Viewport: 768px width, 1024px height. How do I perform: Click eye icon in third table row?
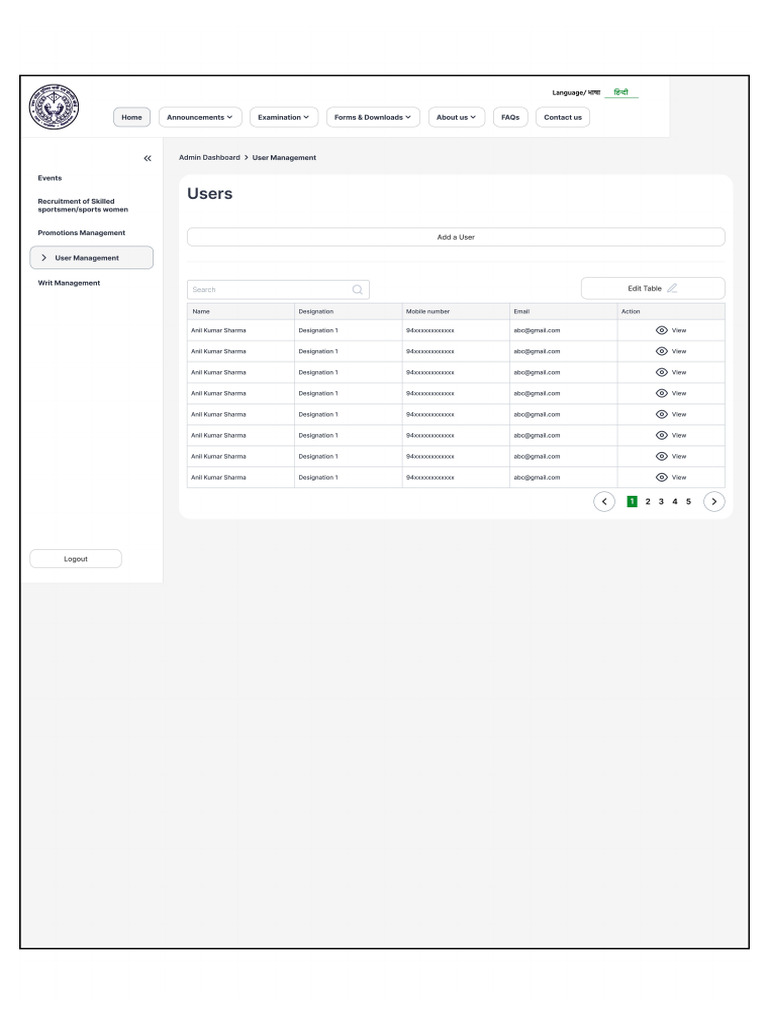[x=662, y=372]
